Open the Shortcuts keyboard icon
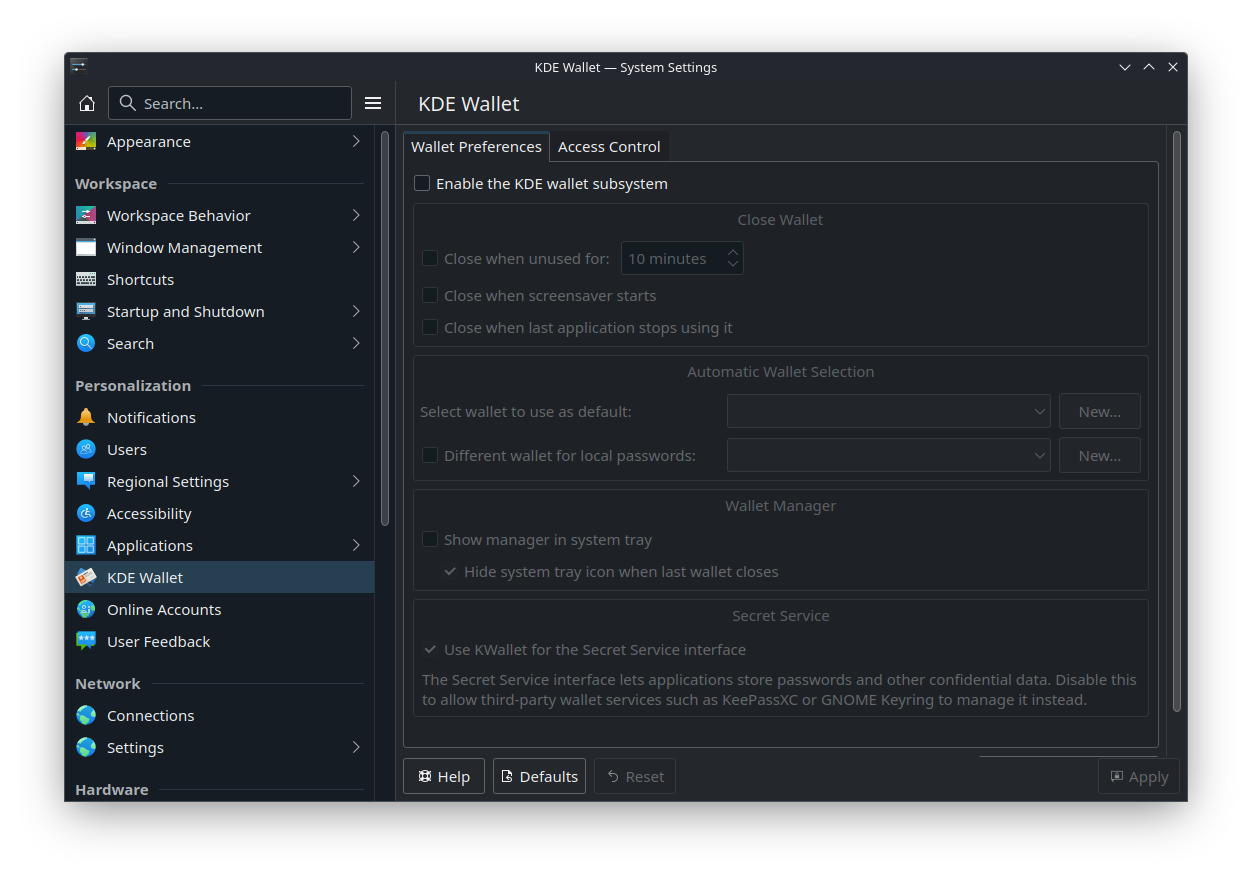Viewport: 1252px width, 878px height. [86, 280]
